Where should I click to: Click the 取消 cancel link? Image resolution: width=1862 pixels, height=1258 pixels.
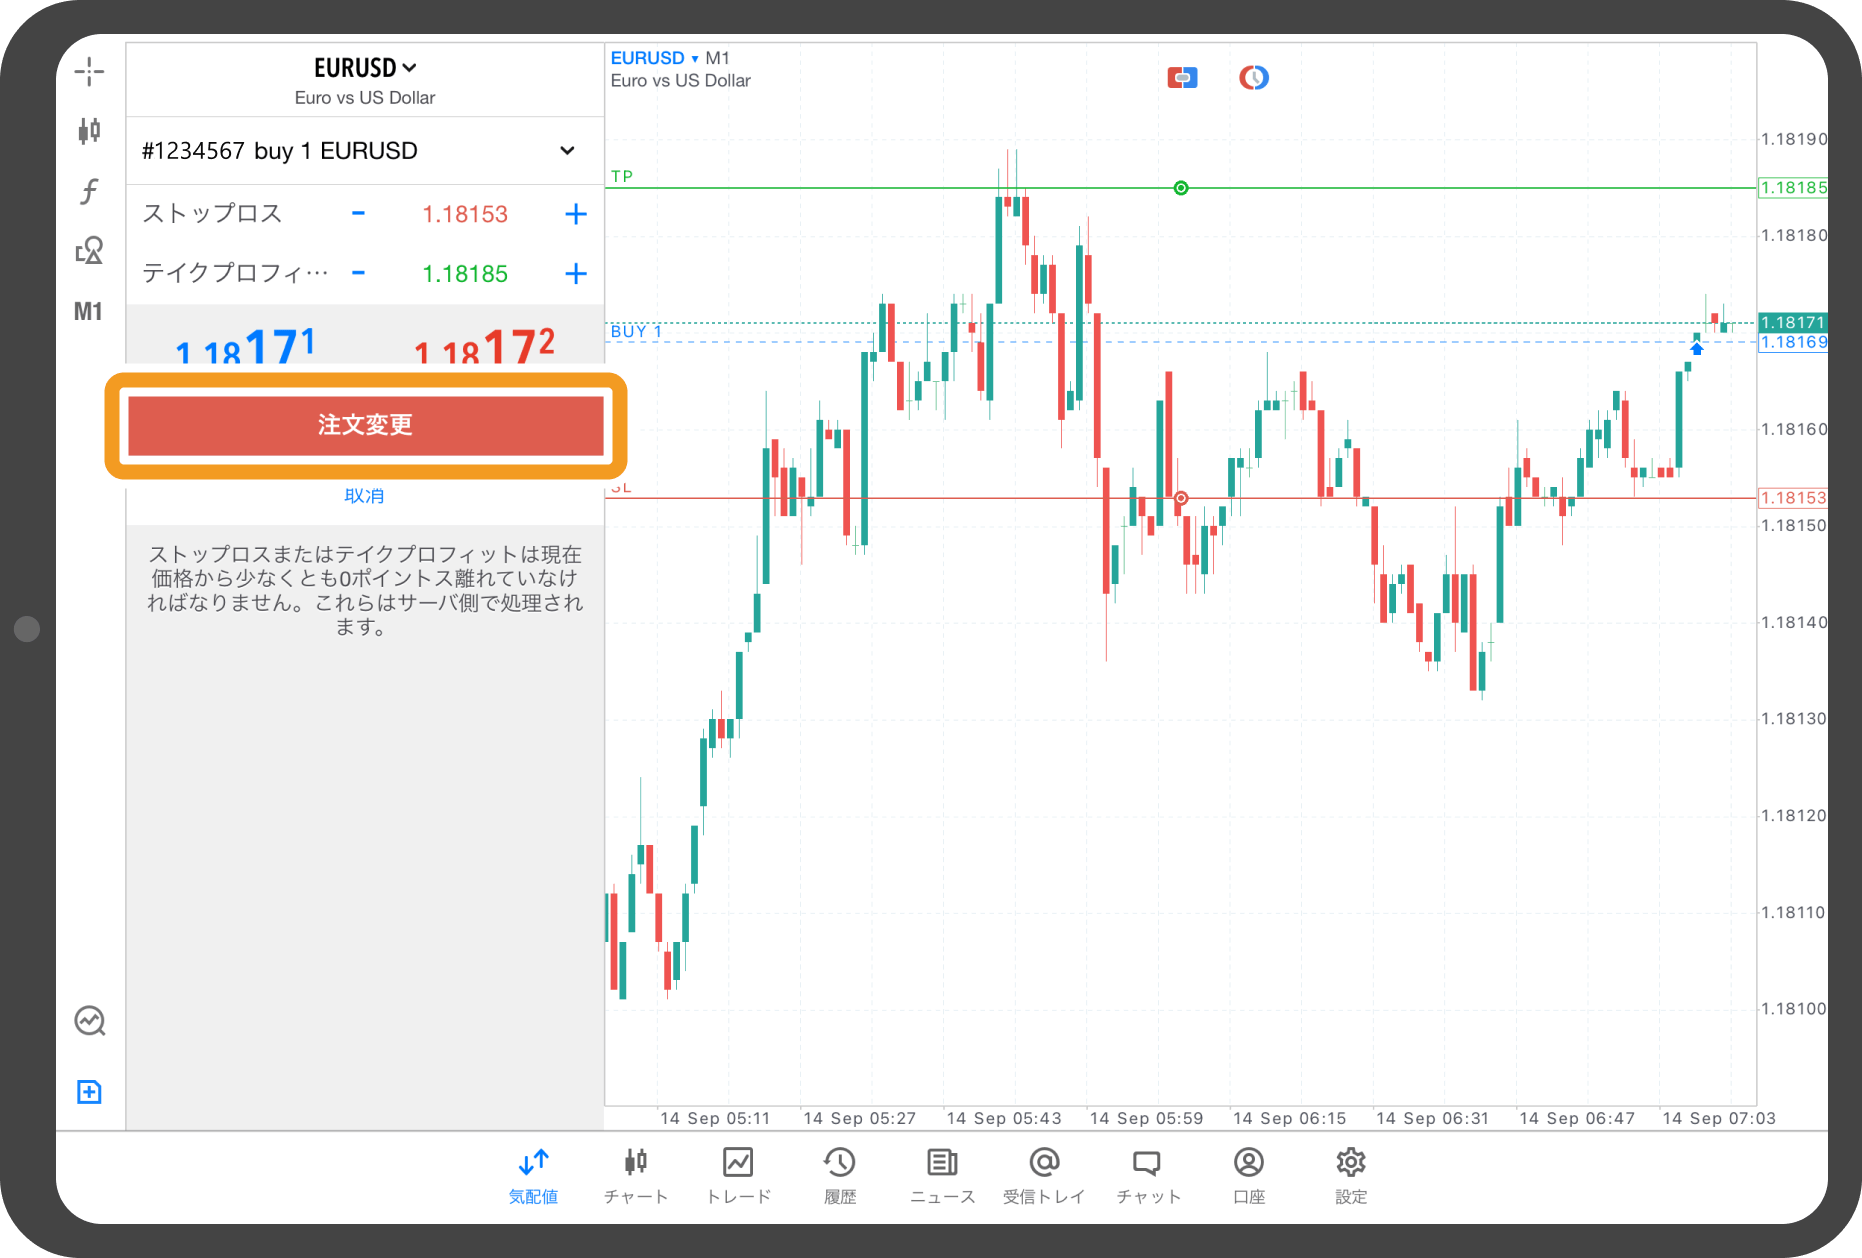click(x=365, y=496)
